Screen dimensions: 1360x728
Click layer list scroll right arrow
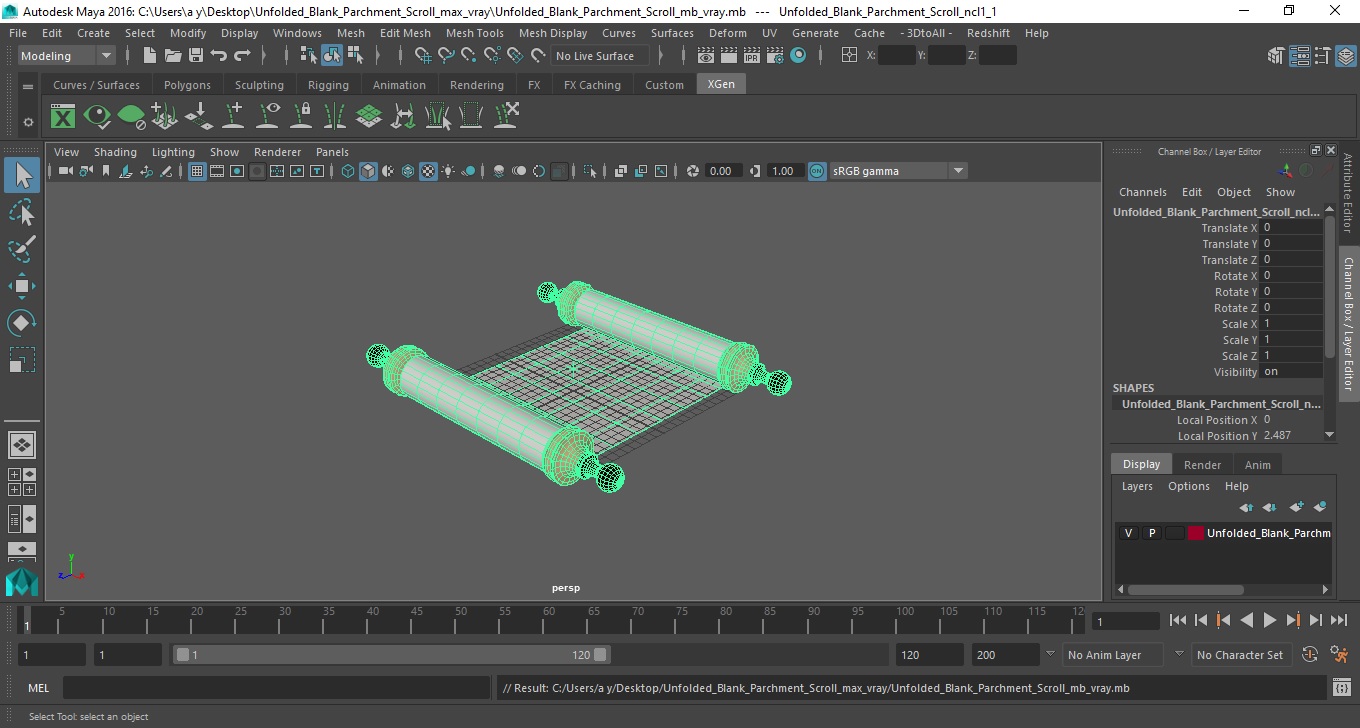pos(1326,590)
